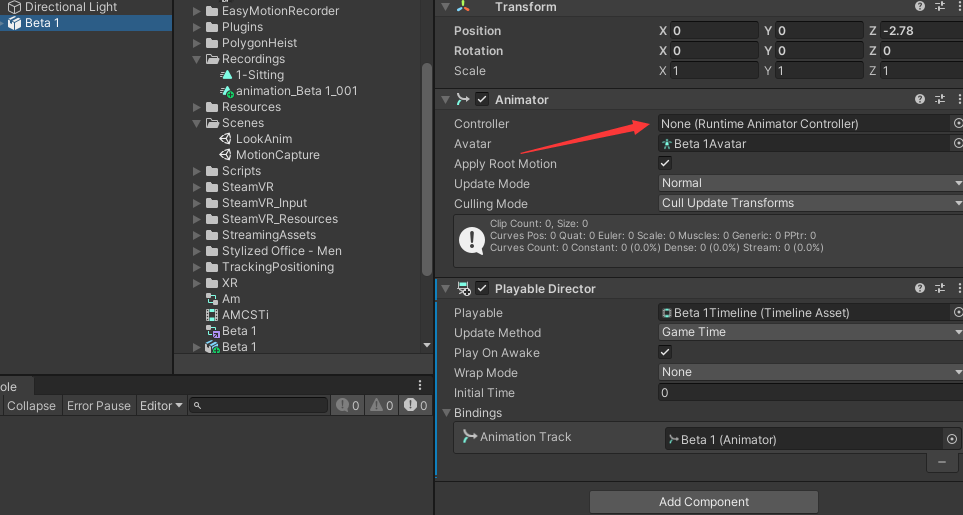Screen dimensions: 963x515
Task: Open Transform component help icon
Action: pyautogui.click(x=919, y=7)
